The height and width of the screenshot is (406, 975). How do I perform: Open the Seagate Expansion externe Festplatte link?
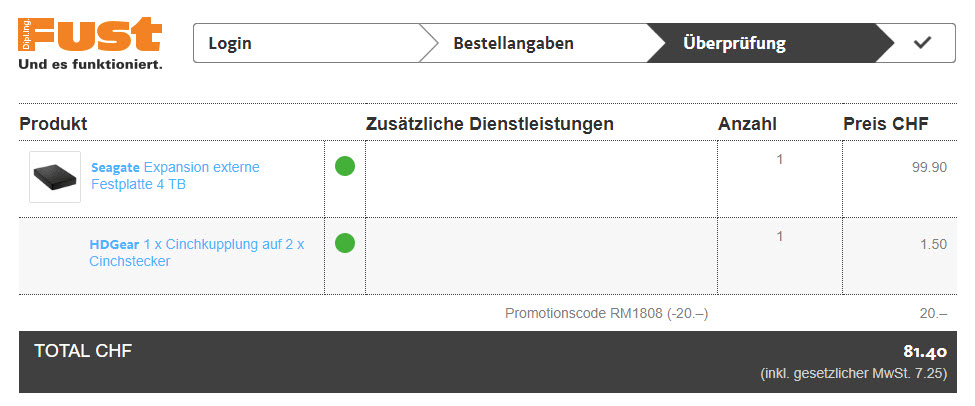pyautogui.click(x=175, y=176)
